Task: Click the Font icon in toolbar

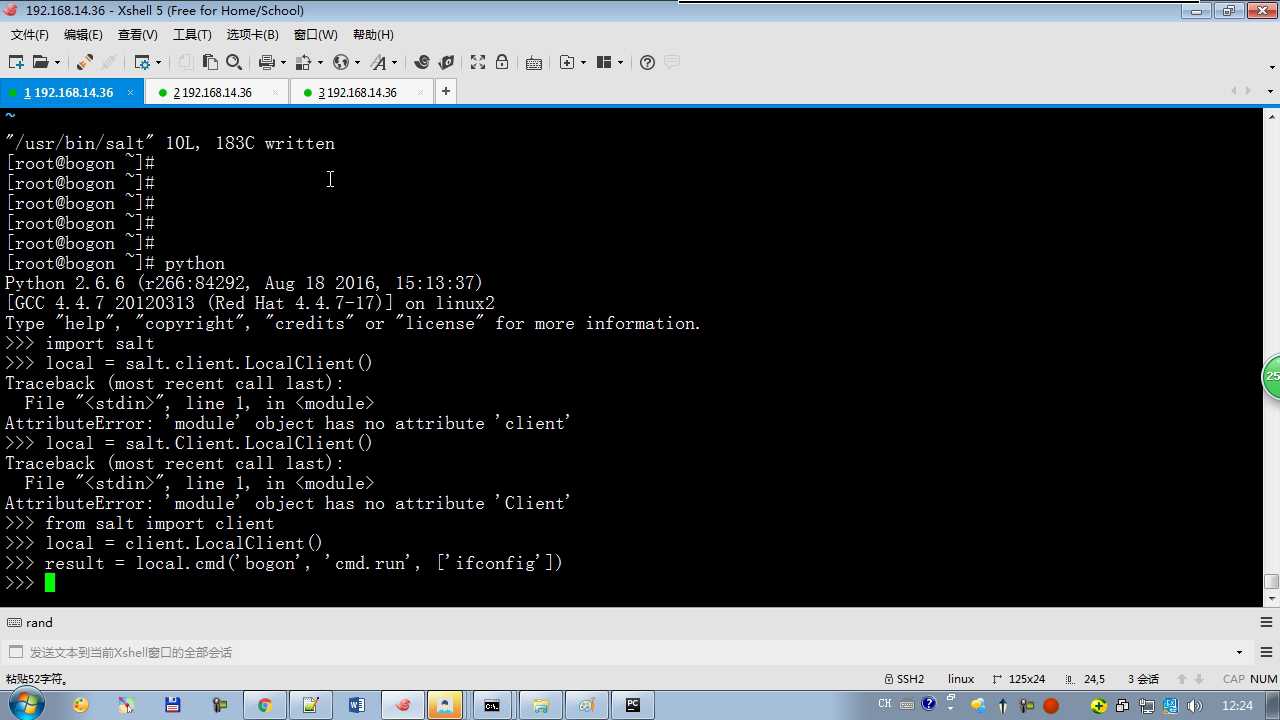Action: [x=378, y=62]
